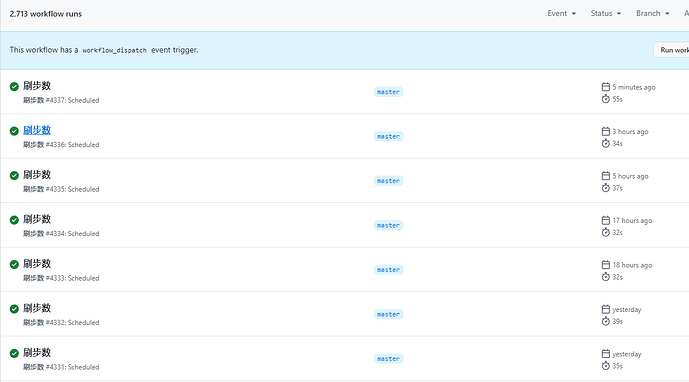
Task: Open the highlighted 刷步数 run #4336 link
Action: coord(37,130)
